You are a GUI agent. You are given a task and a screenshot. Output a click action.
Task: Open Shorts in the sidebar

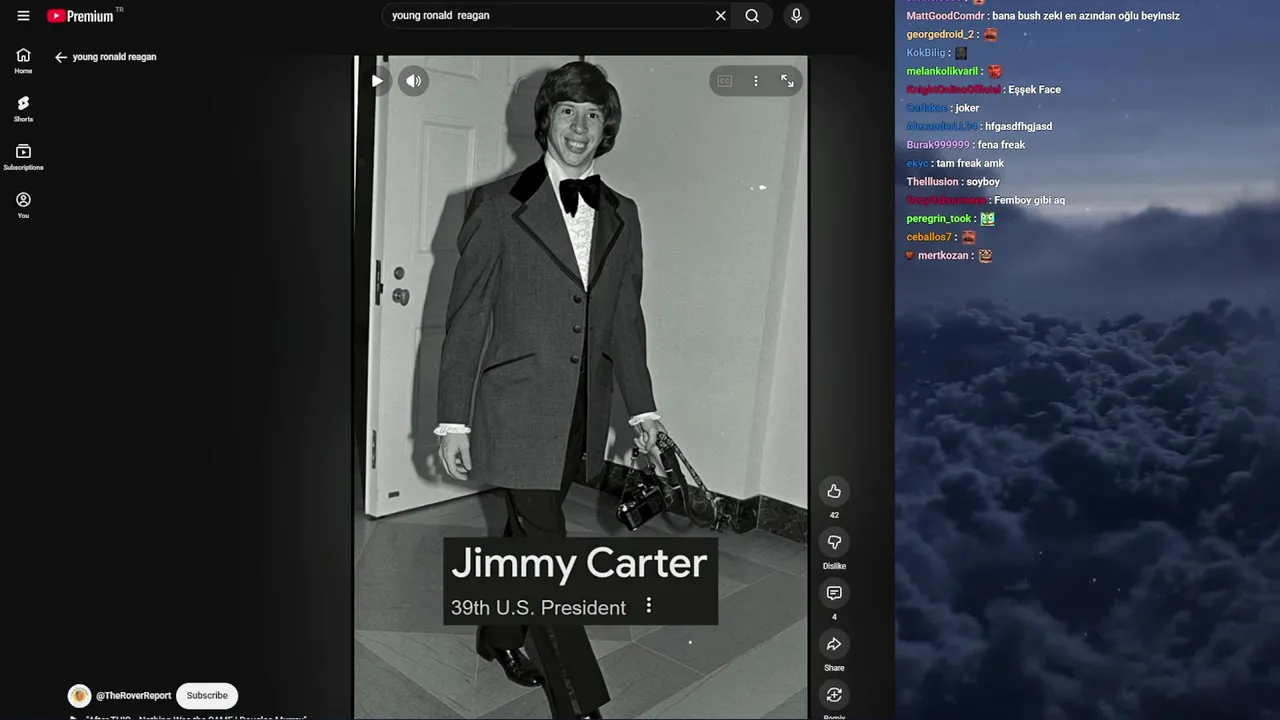(x=23, y=109)
